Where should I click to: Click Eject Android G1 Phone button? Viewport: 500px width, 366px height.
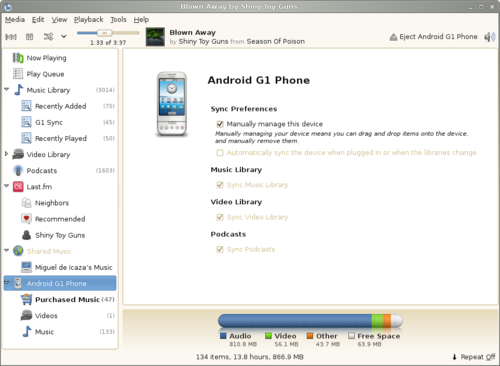[x=433, y=37]
